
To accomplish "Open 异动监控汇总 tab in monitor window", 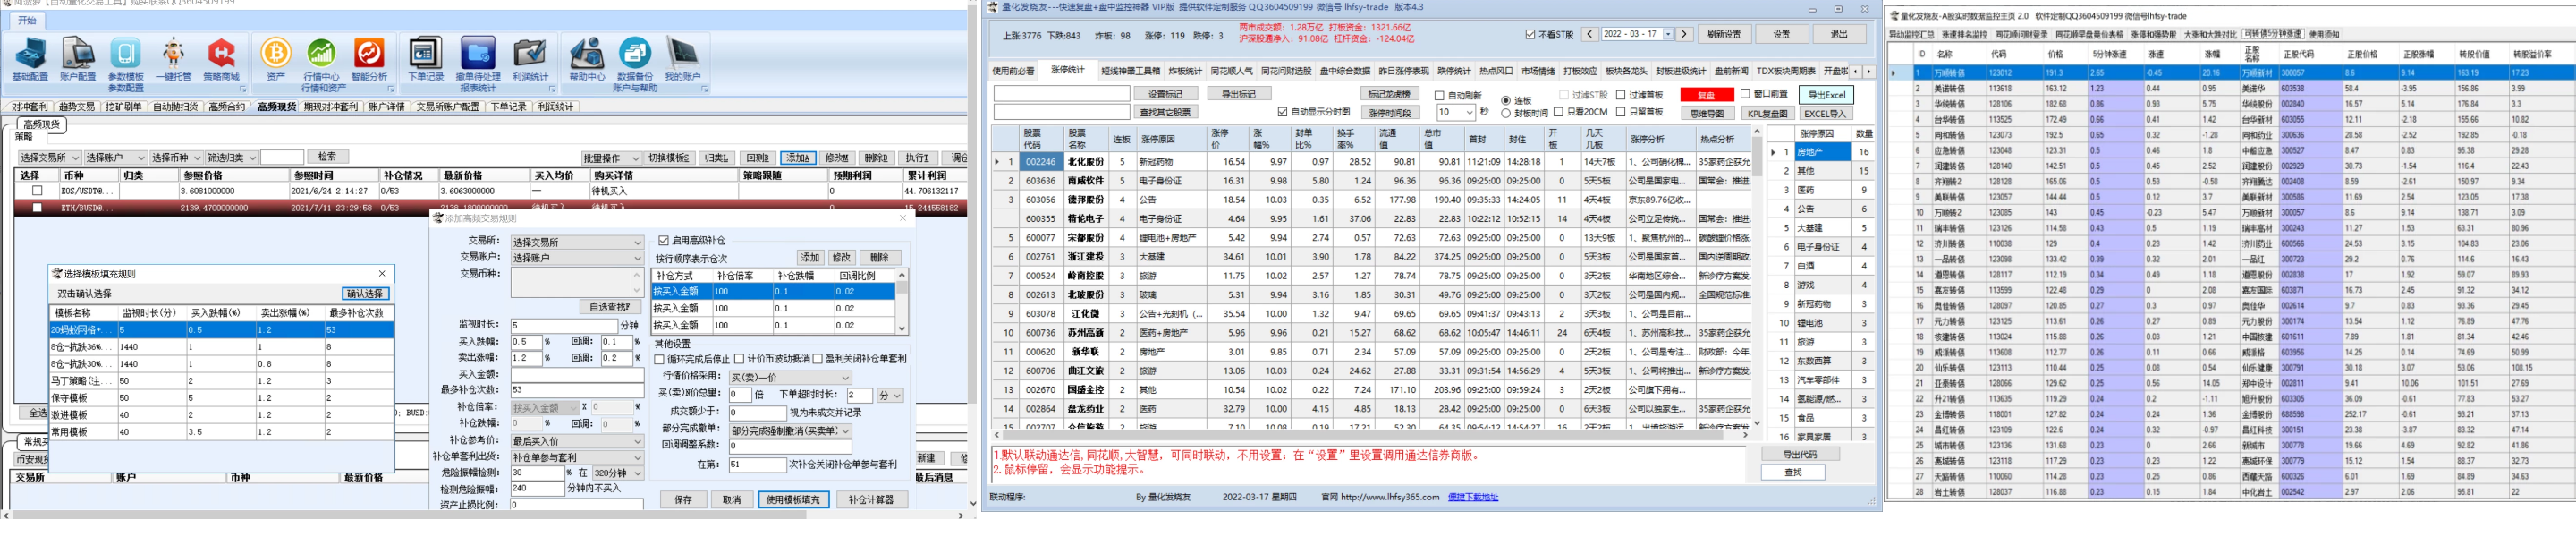I will pyautogui.click(x=1911, y=35).
